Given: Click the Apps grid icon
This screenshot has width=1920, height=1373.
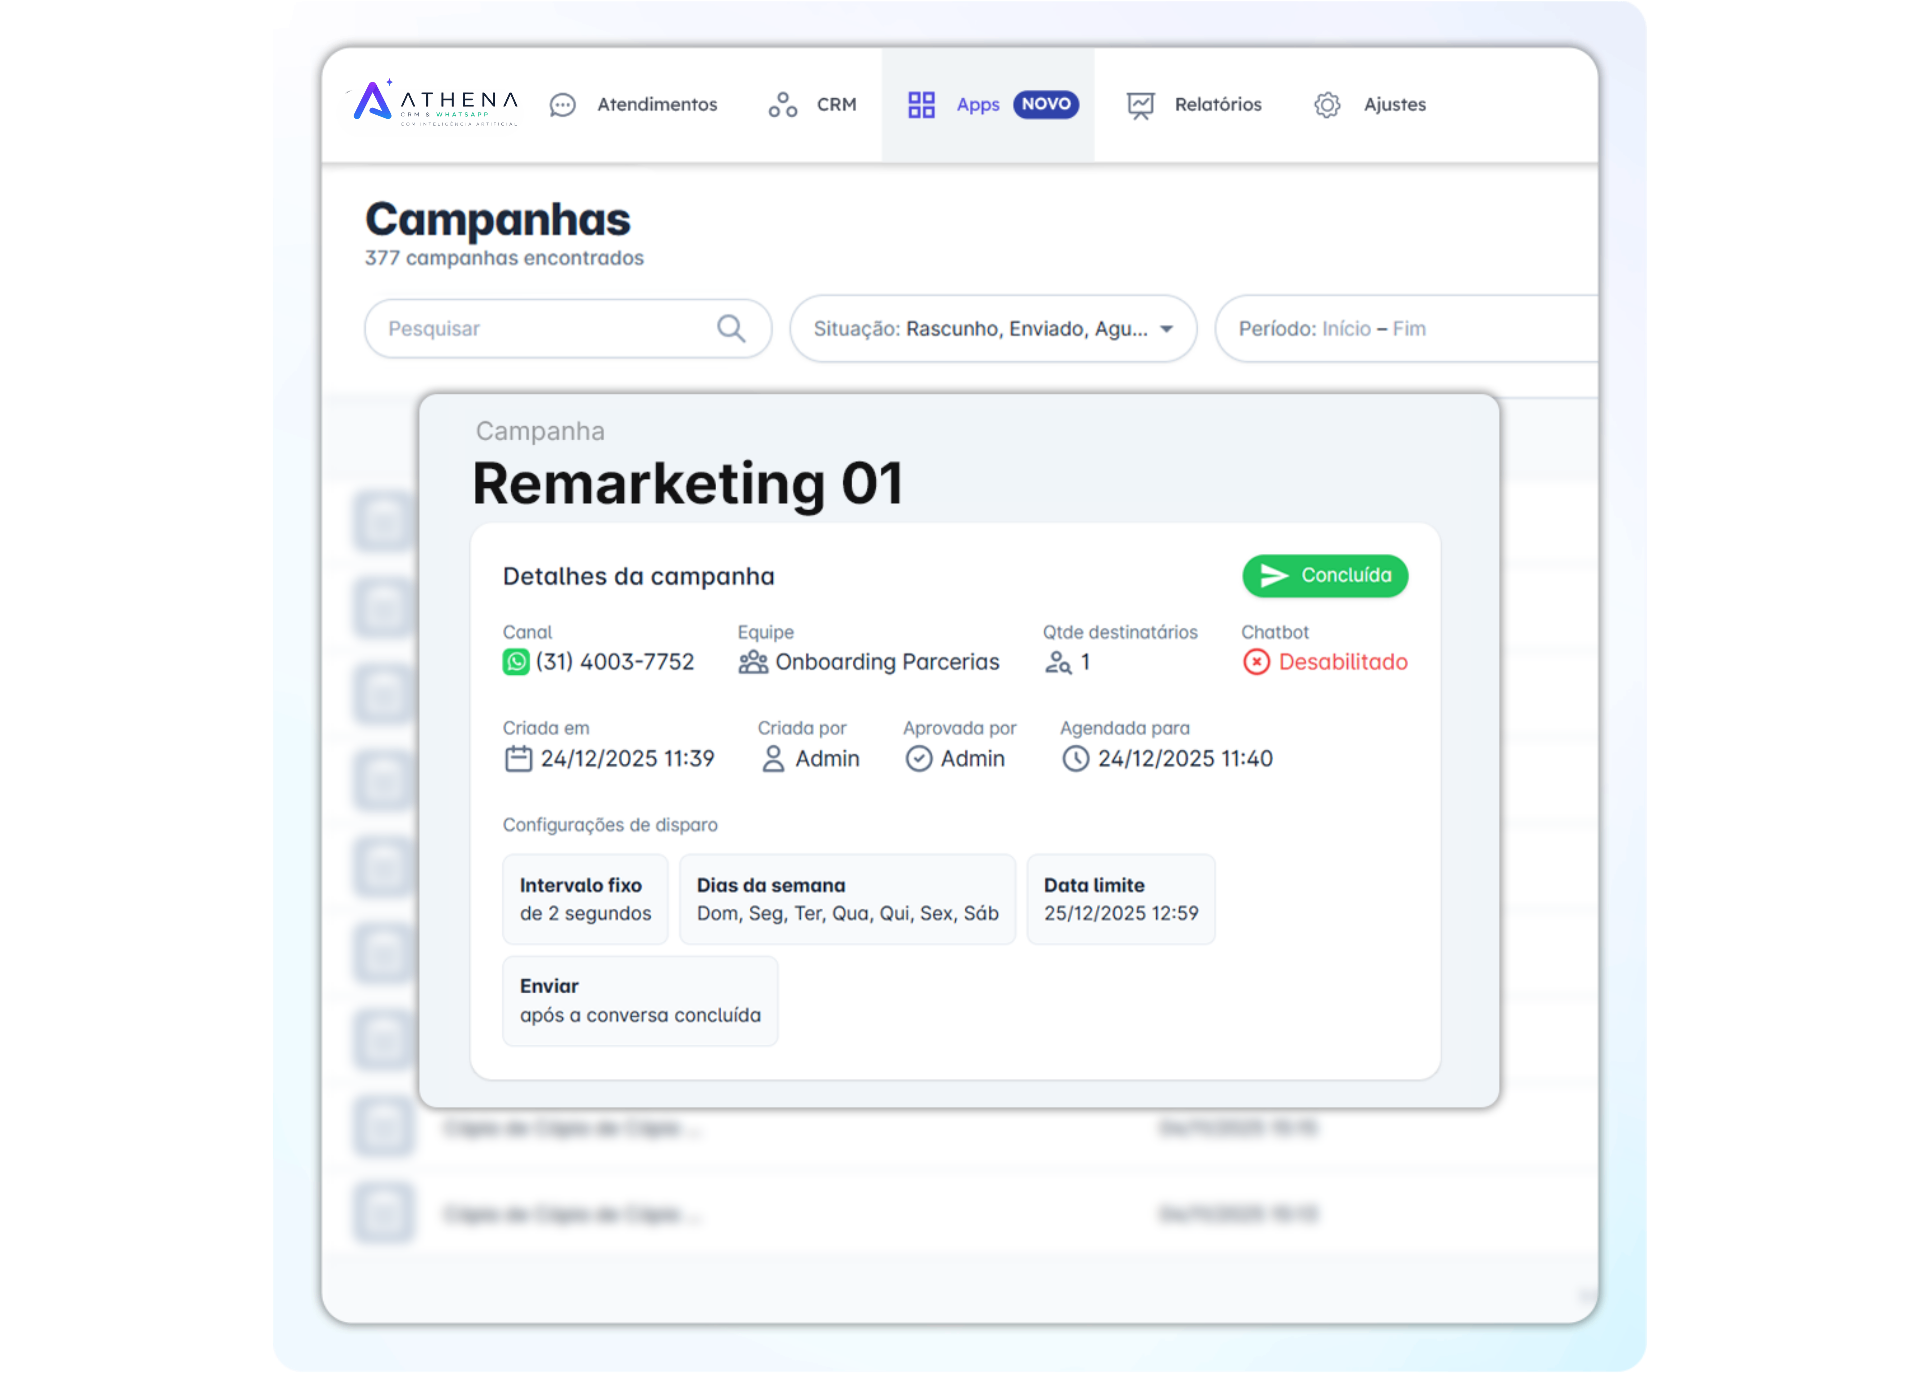Looking at the screenshot, I should click(x=921, y=105).
